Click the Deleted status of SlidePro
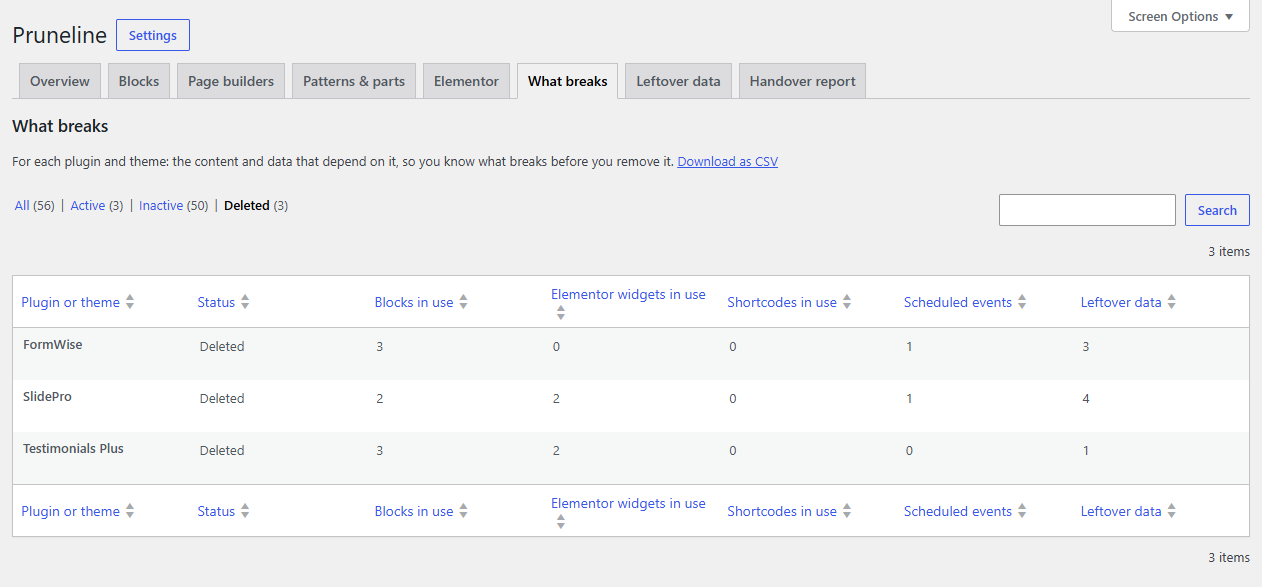Viewport: 1262px width, 587px height. pyautogui.click(x=222, y=398)
